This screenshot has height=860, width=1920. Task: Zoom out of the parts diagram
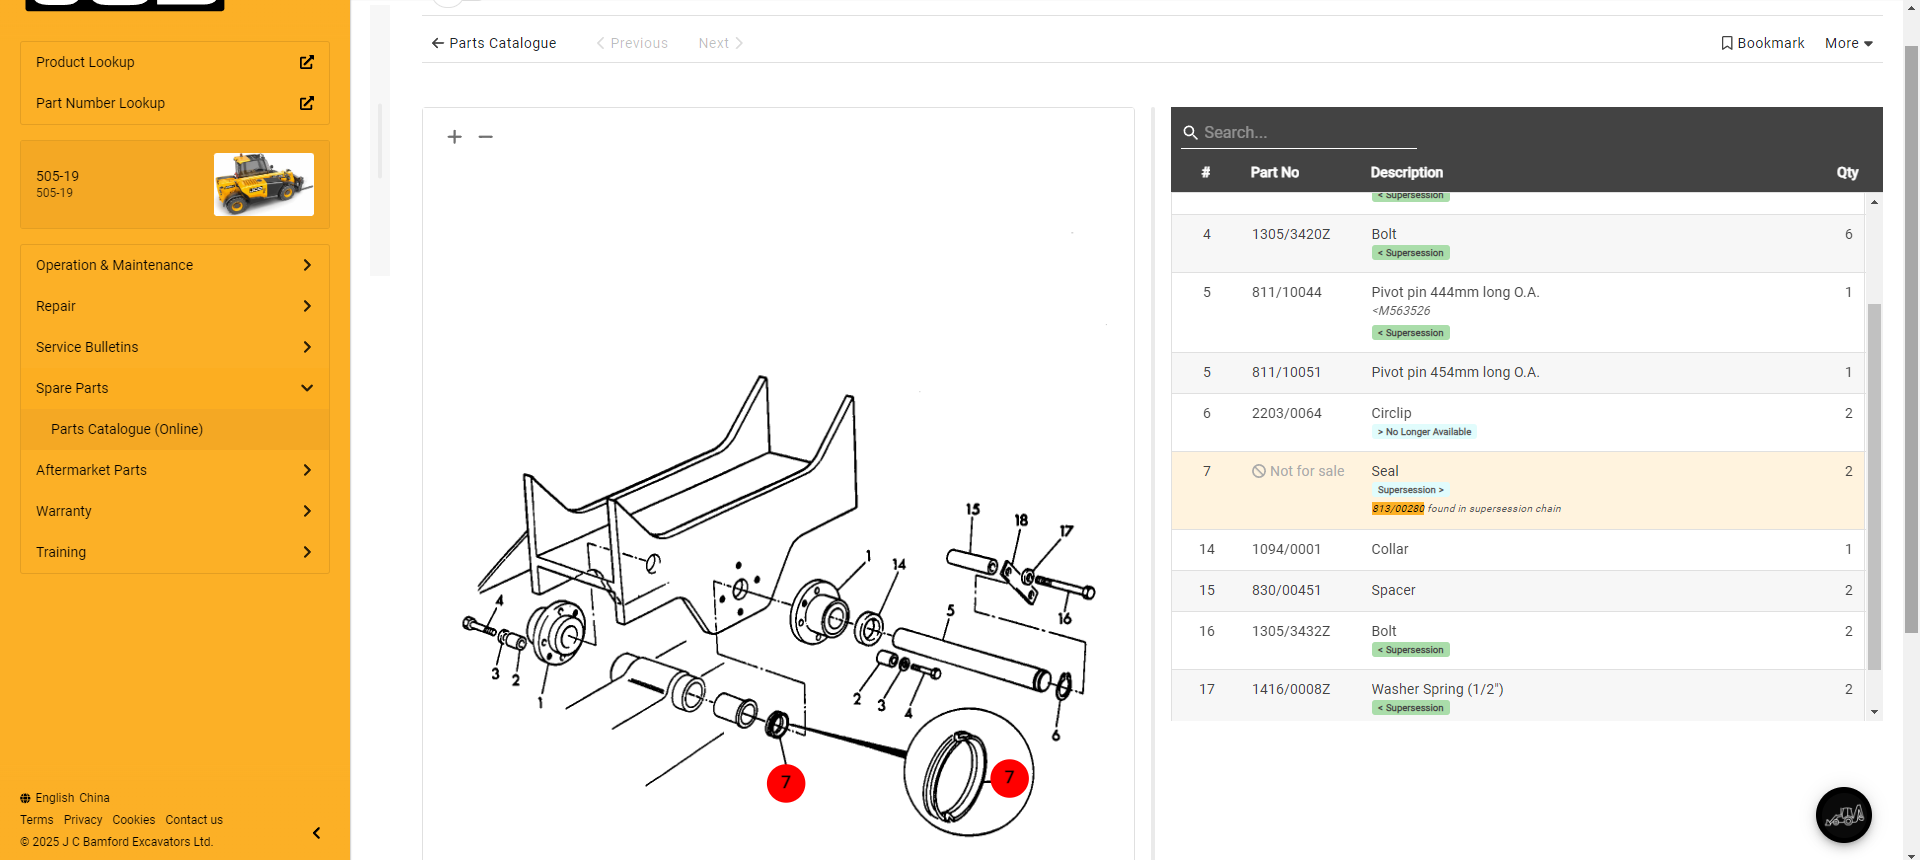486,137
